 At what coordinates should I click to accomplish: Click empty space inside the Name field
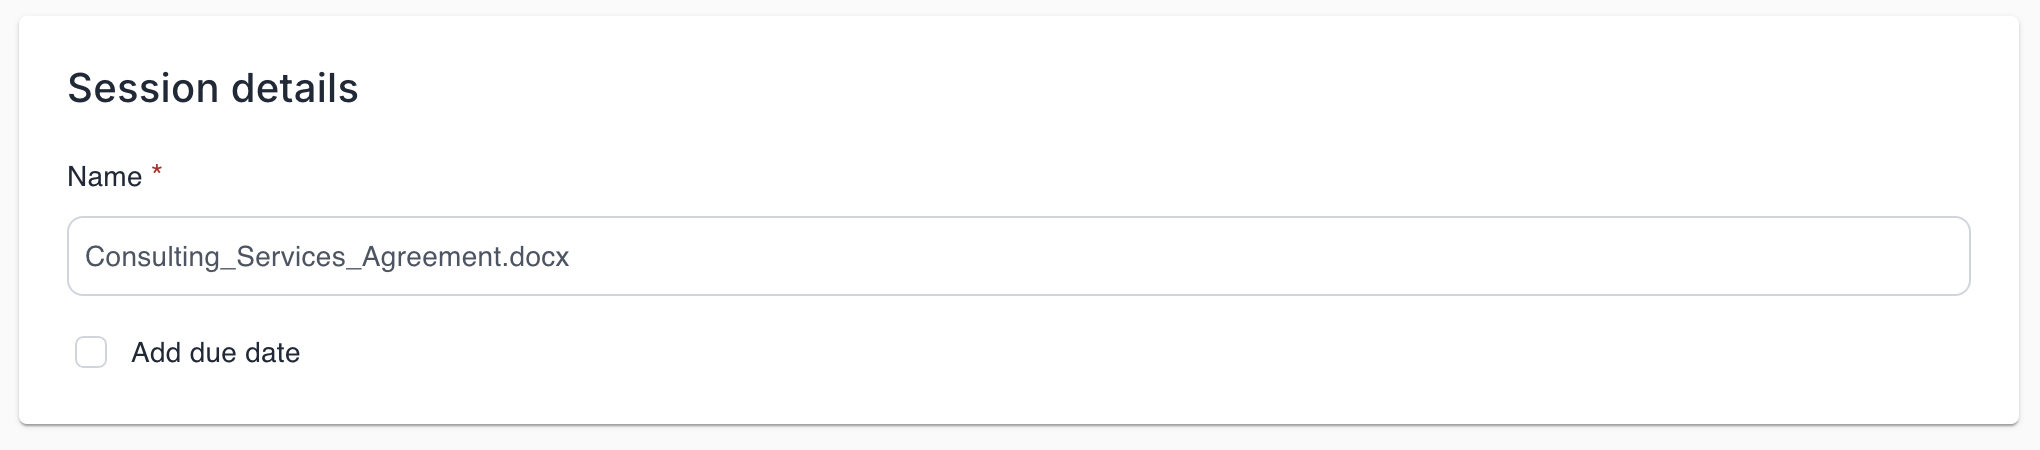[1300, 256]
